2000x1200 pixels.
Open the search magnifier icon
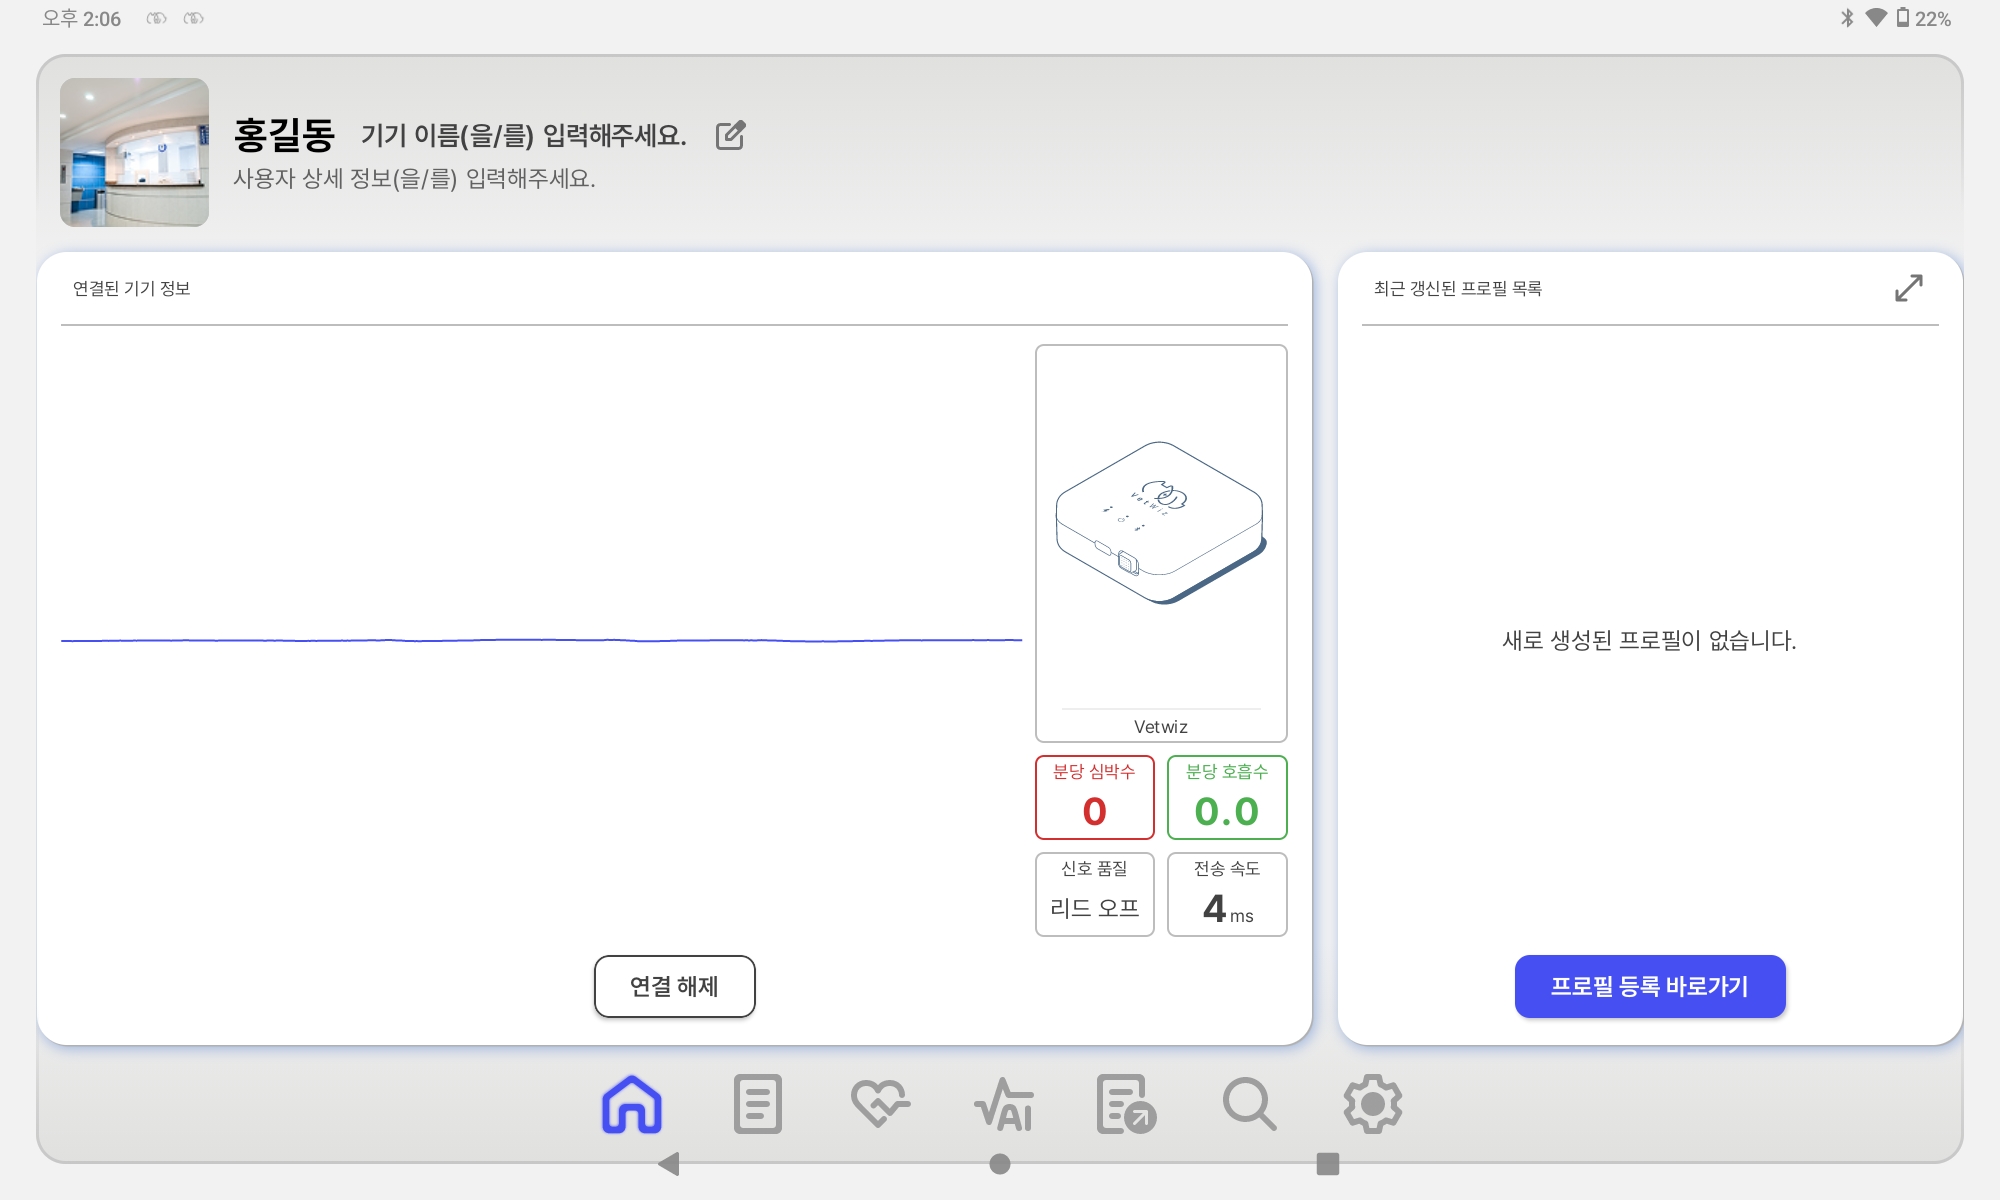pyautogui.click(x=1249, y=1104)
